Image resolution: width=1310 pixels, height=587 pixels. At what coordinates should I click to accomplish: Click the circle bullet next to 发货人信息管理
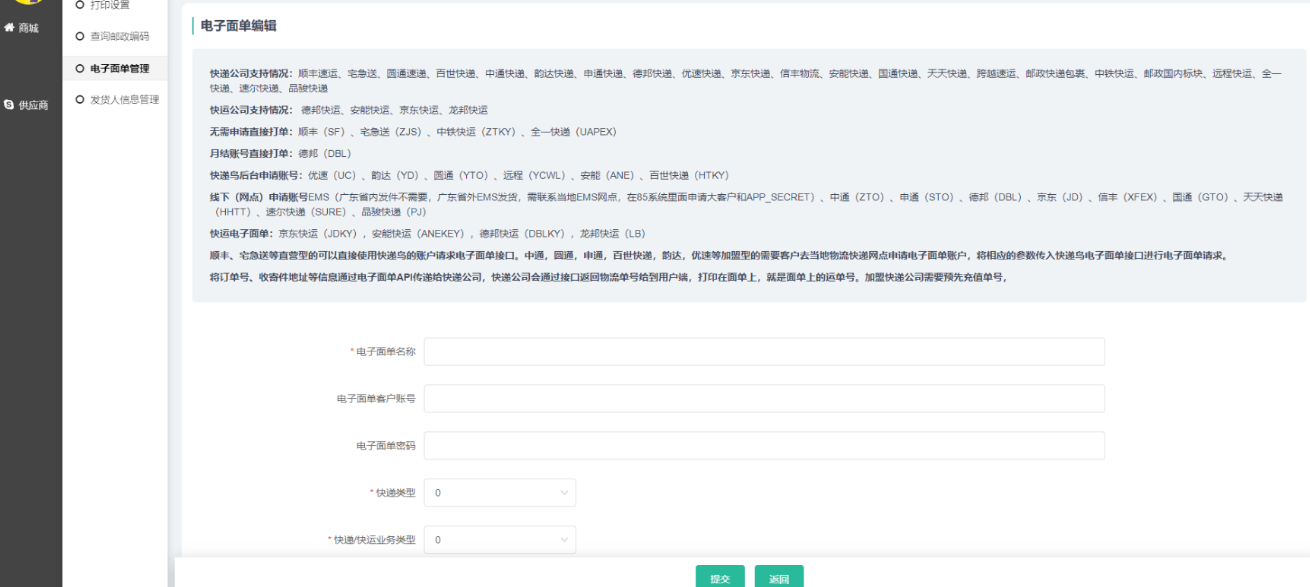pos(79,100)
